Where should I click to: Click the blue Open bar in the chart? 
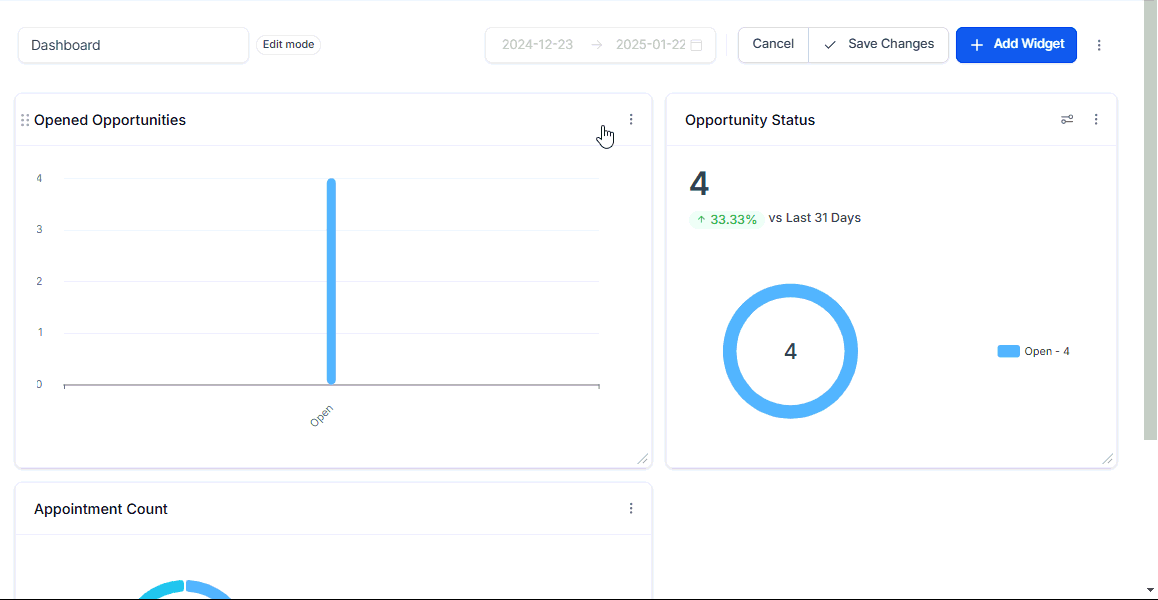click(x=332, y=281)
